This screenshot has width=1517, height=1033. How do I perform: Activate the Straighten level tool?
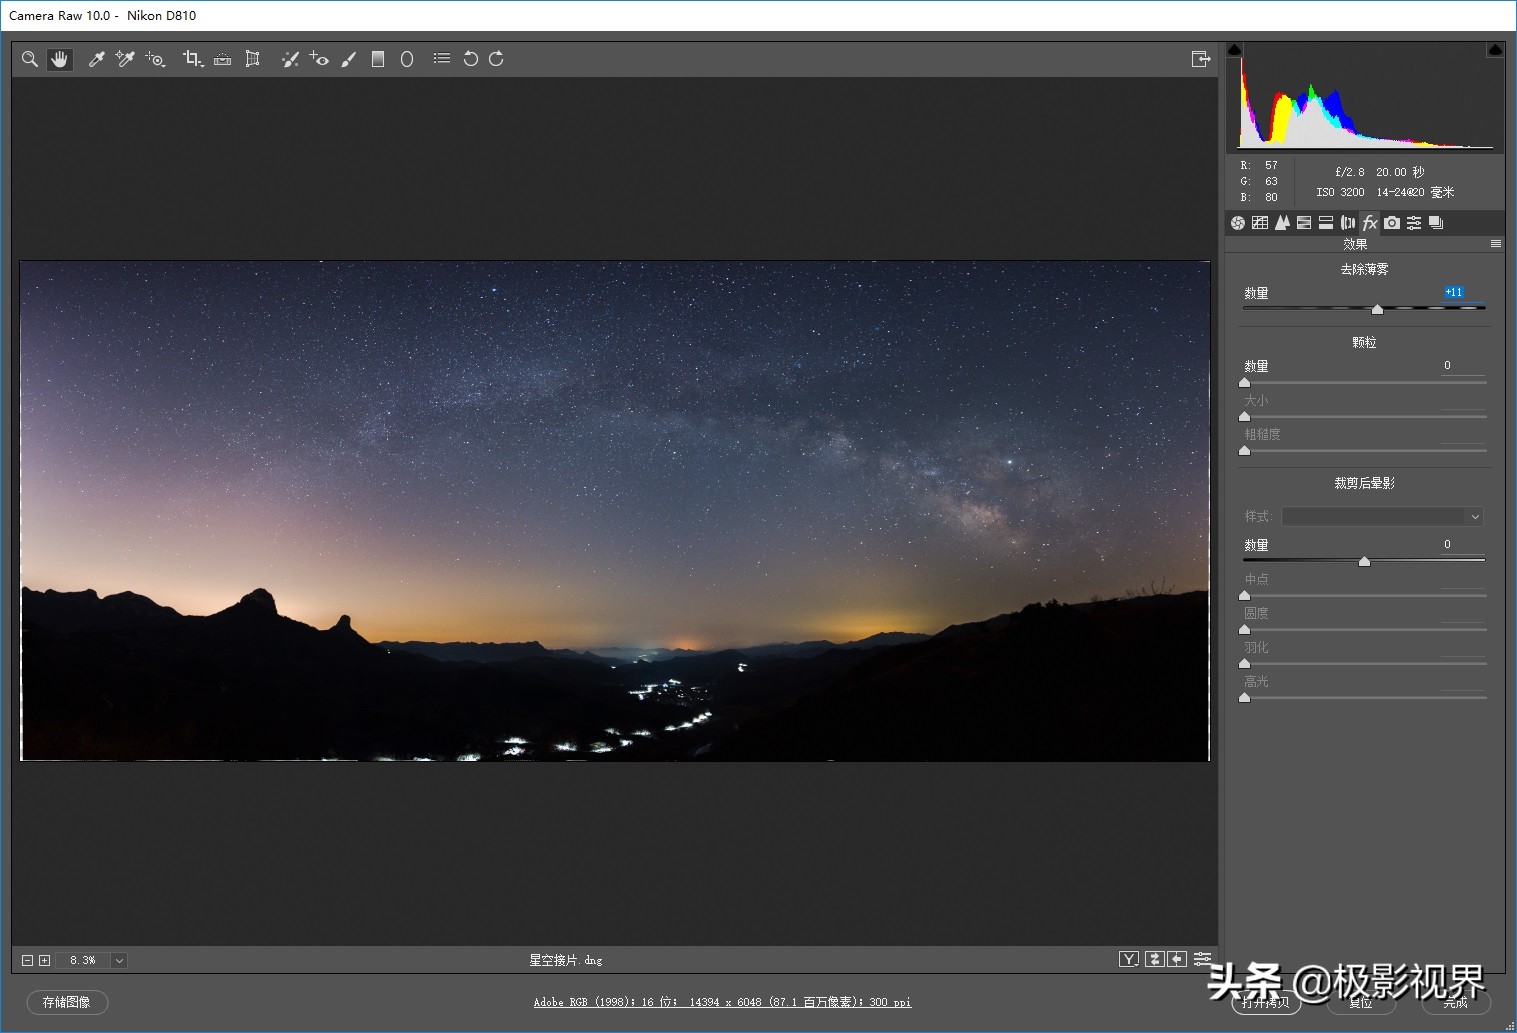click(223, 59)
